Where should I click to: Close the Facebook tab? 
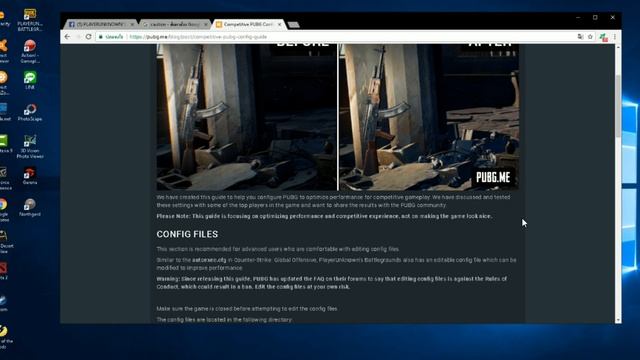pos(132,24)
